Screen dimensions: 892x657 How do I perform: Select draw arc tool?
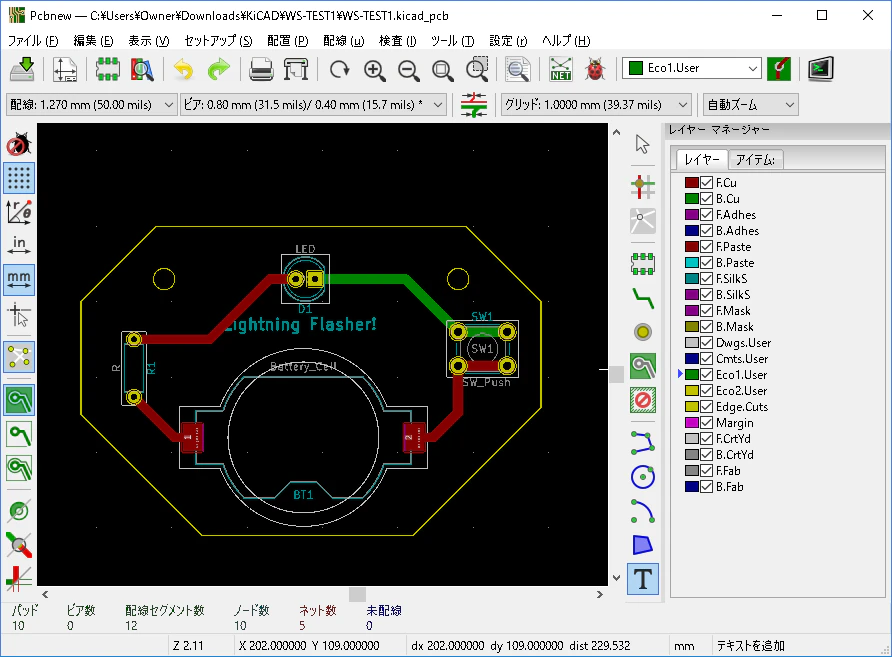(642, 511)
